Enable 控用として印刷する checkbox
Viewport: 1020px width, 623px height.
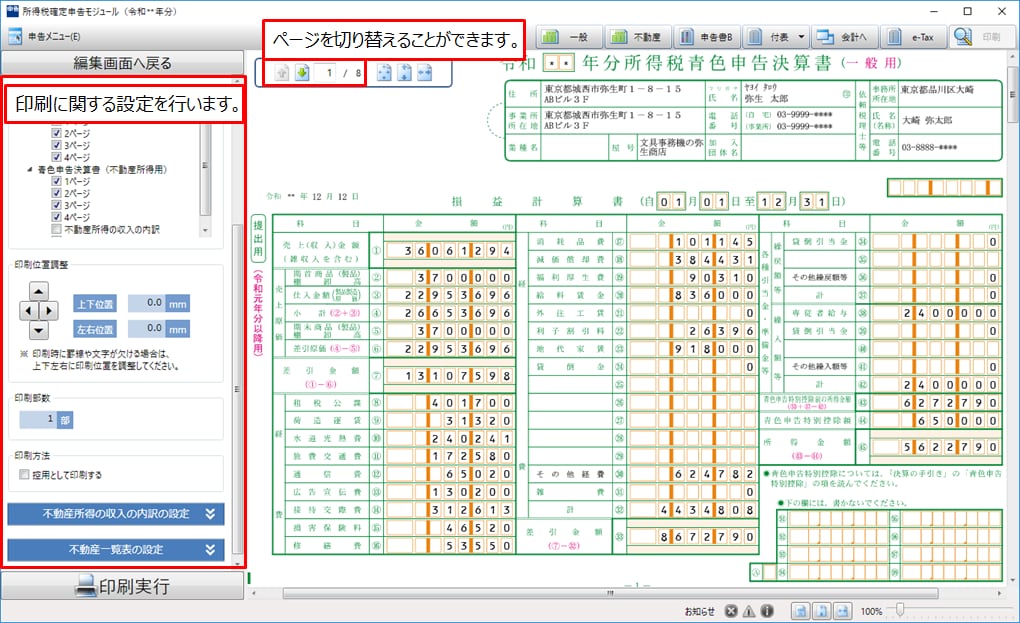tap(24, 474)
